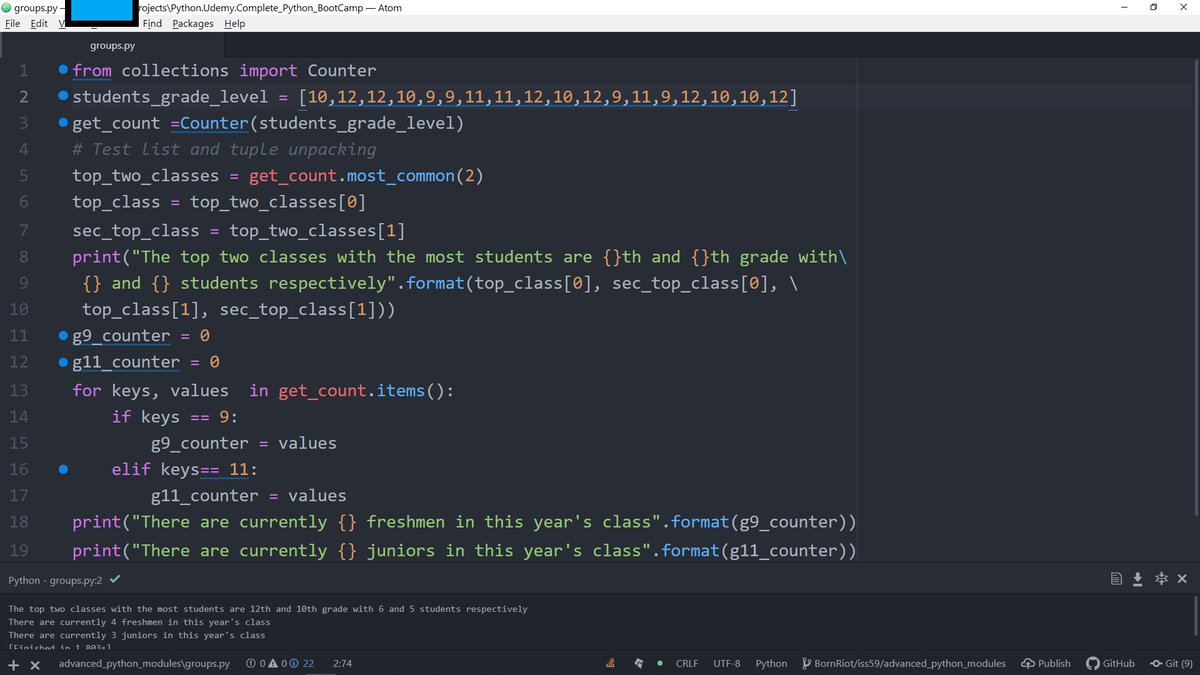The width and height of the screenshot is (1200, 675).
Task: Open the CRLF line ending selector
Action: click(x=687, y=664)
